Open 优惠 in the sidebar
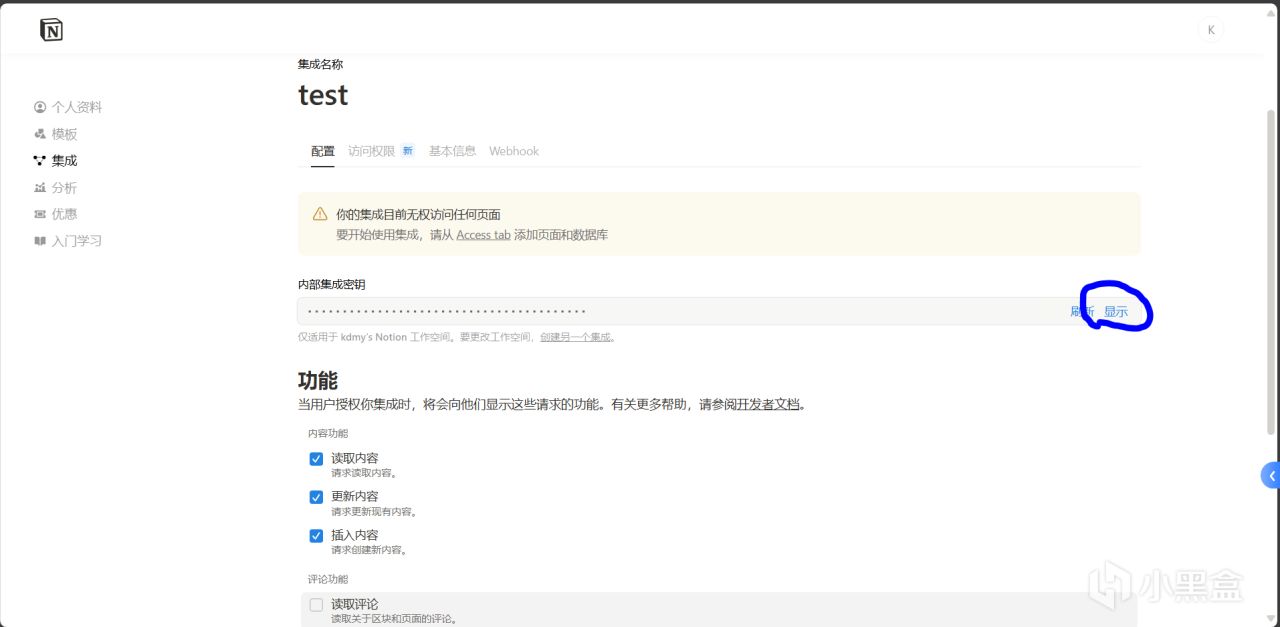Viewport: 1280px width, 627px height. point(64,214)
